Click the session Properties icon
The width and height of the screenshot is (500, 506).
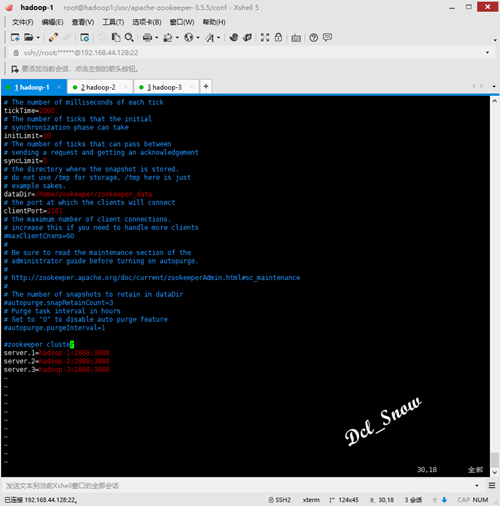click(x=85, y=37)
